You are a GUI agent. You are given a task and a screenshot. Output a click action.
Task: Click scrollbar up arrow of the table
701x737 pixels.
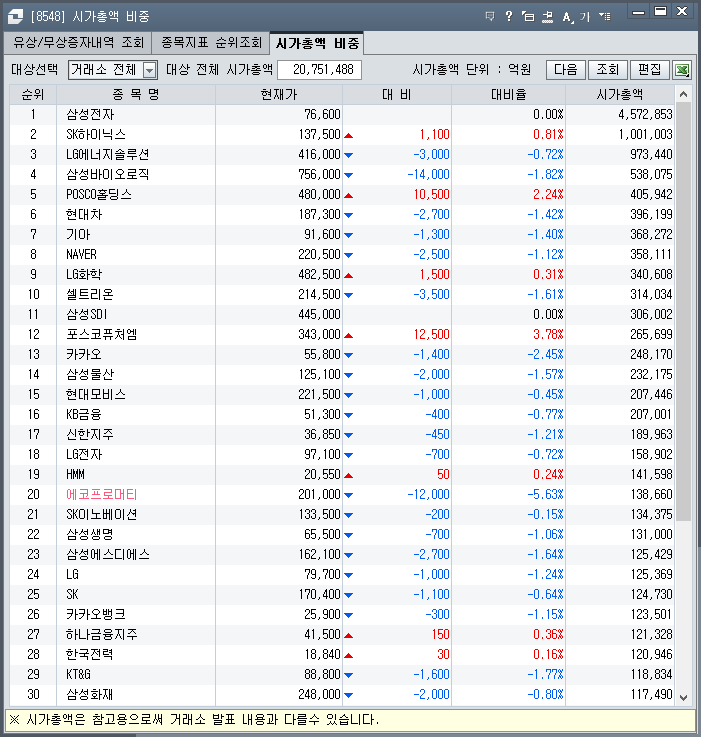click(684, 94)
